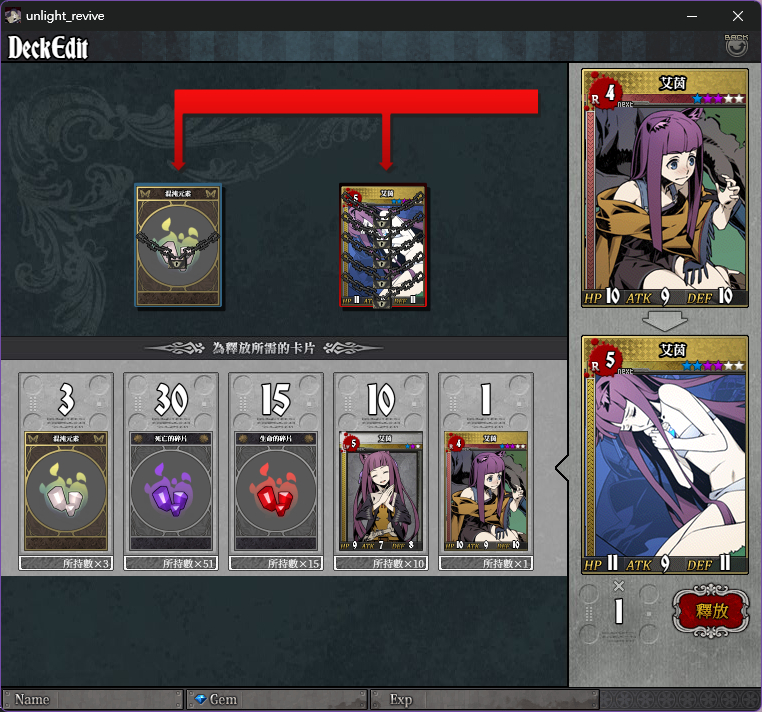This screenshot has width=762, height=712.
Task: Open the level 5 艾茵 result card preview
Action: pyautogui.click(x=665, y=454)
